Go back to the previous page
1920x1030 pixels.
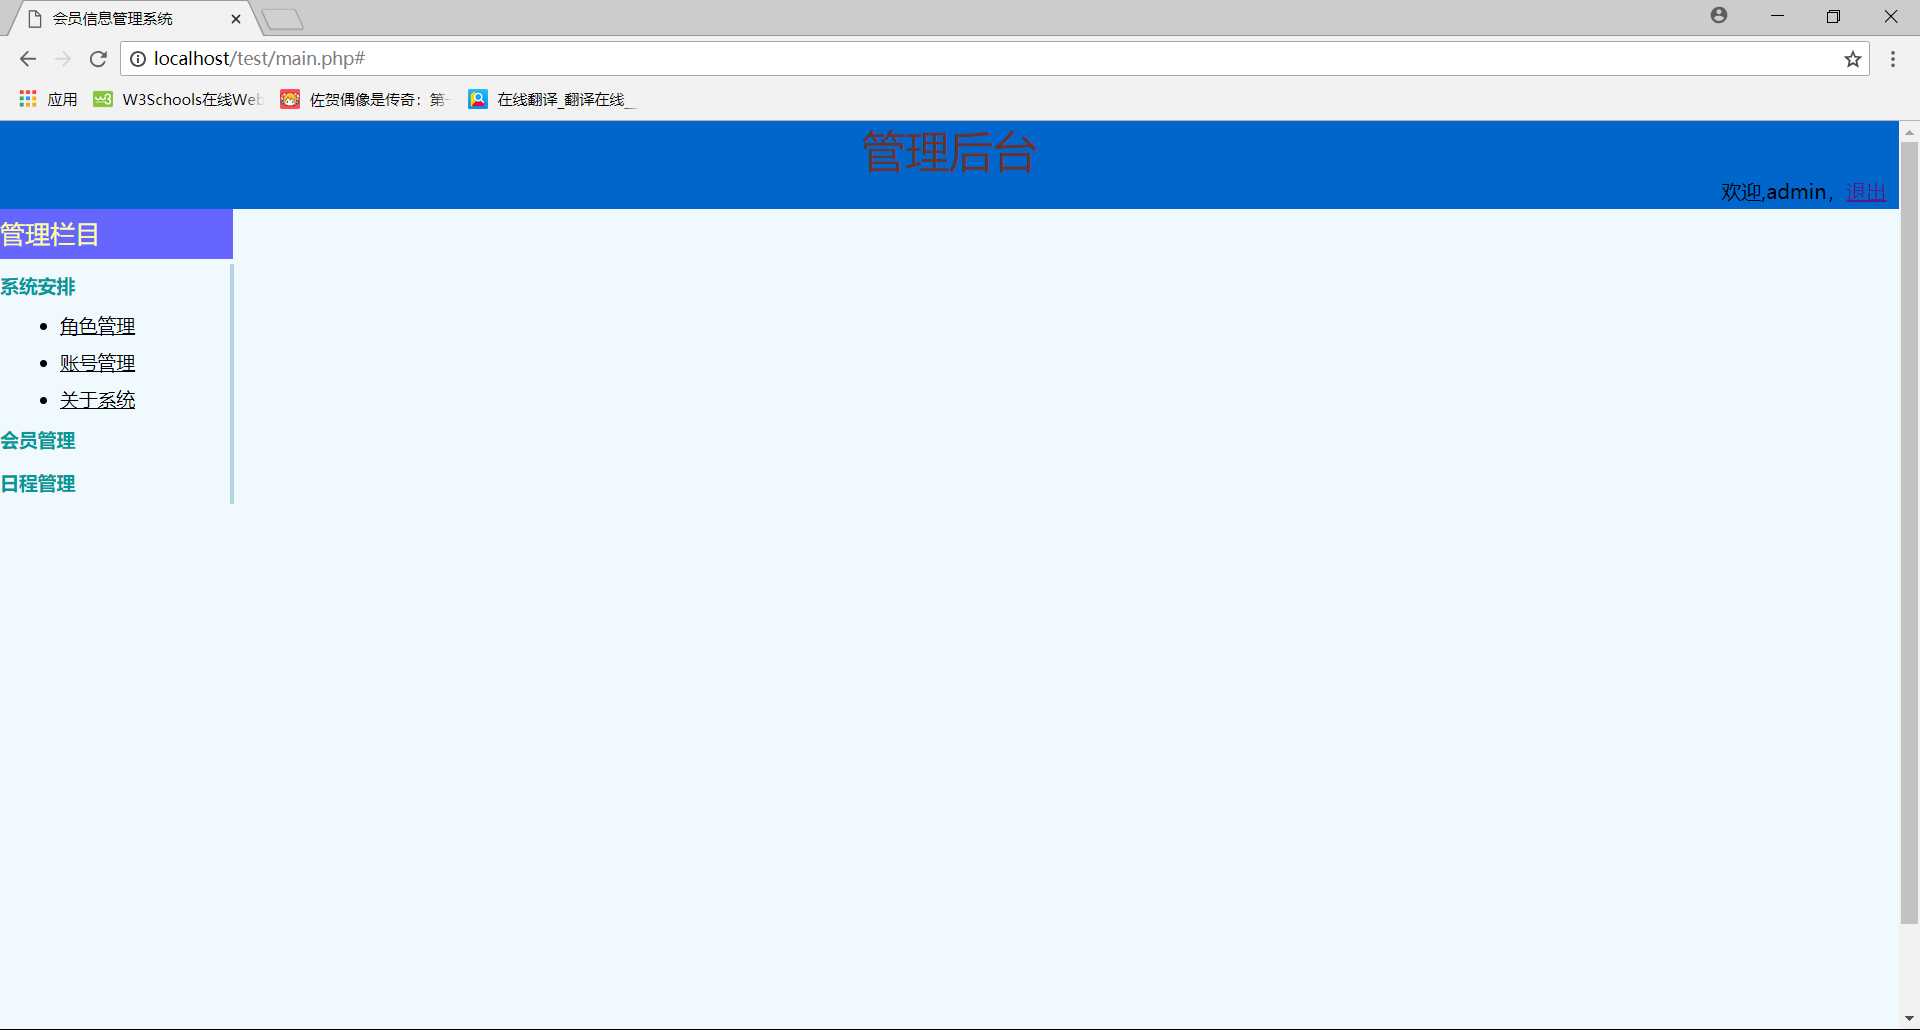click(x=27, y=59)
